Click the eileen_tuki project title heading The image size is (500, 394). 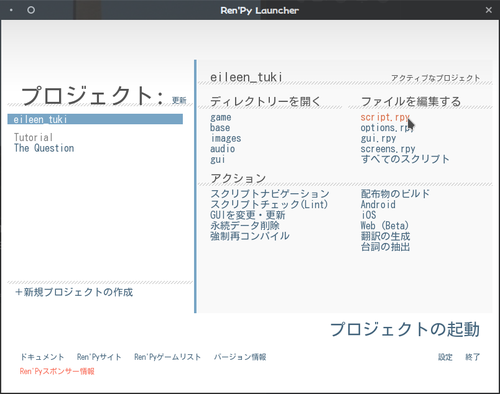[x=246, y=77]
